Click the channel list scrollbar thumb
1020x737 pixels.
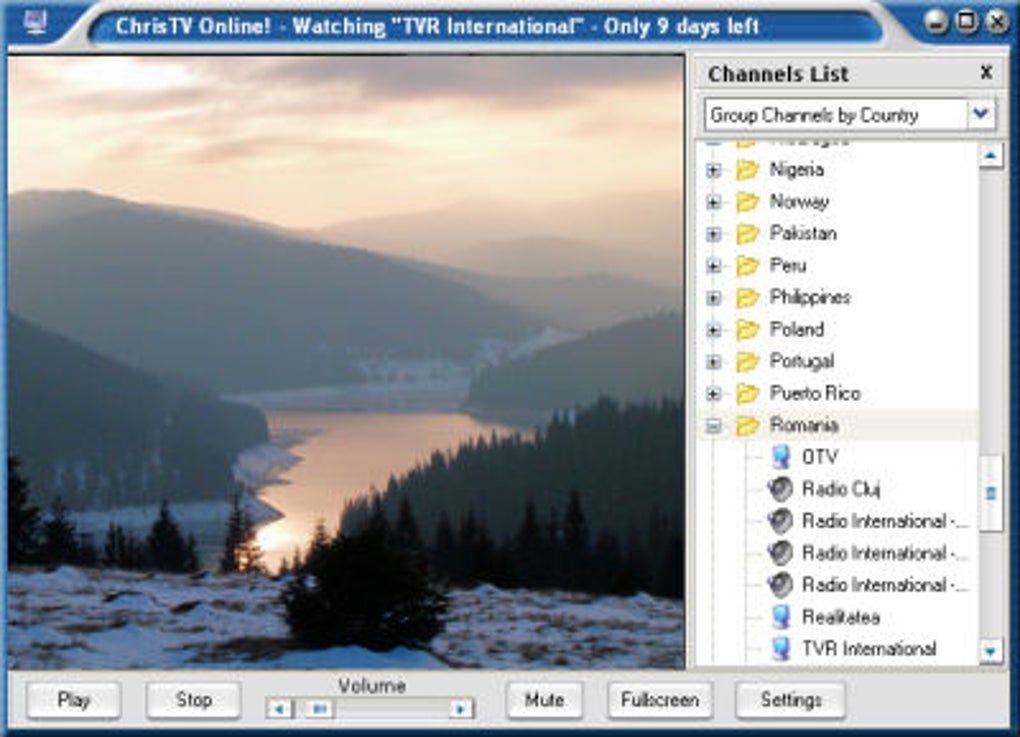(991, 493)
